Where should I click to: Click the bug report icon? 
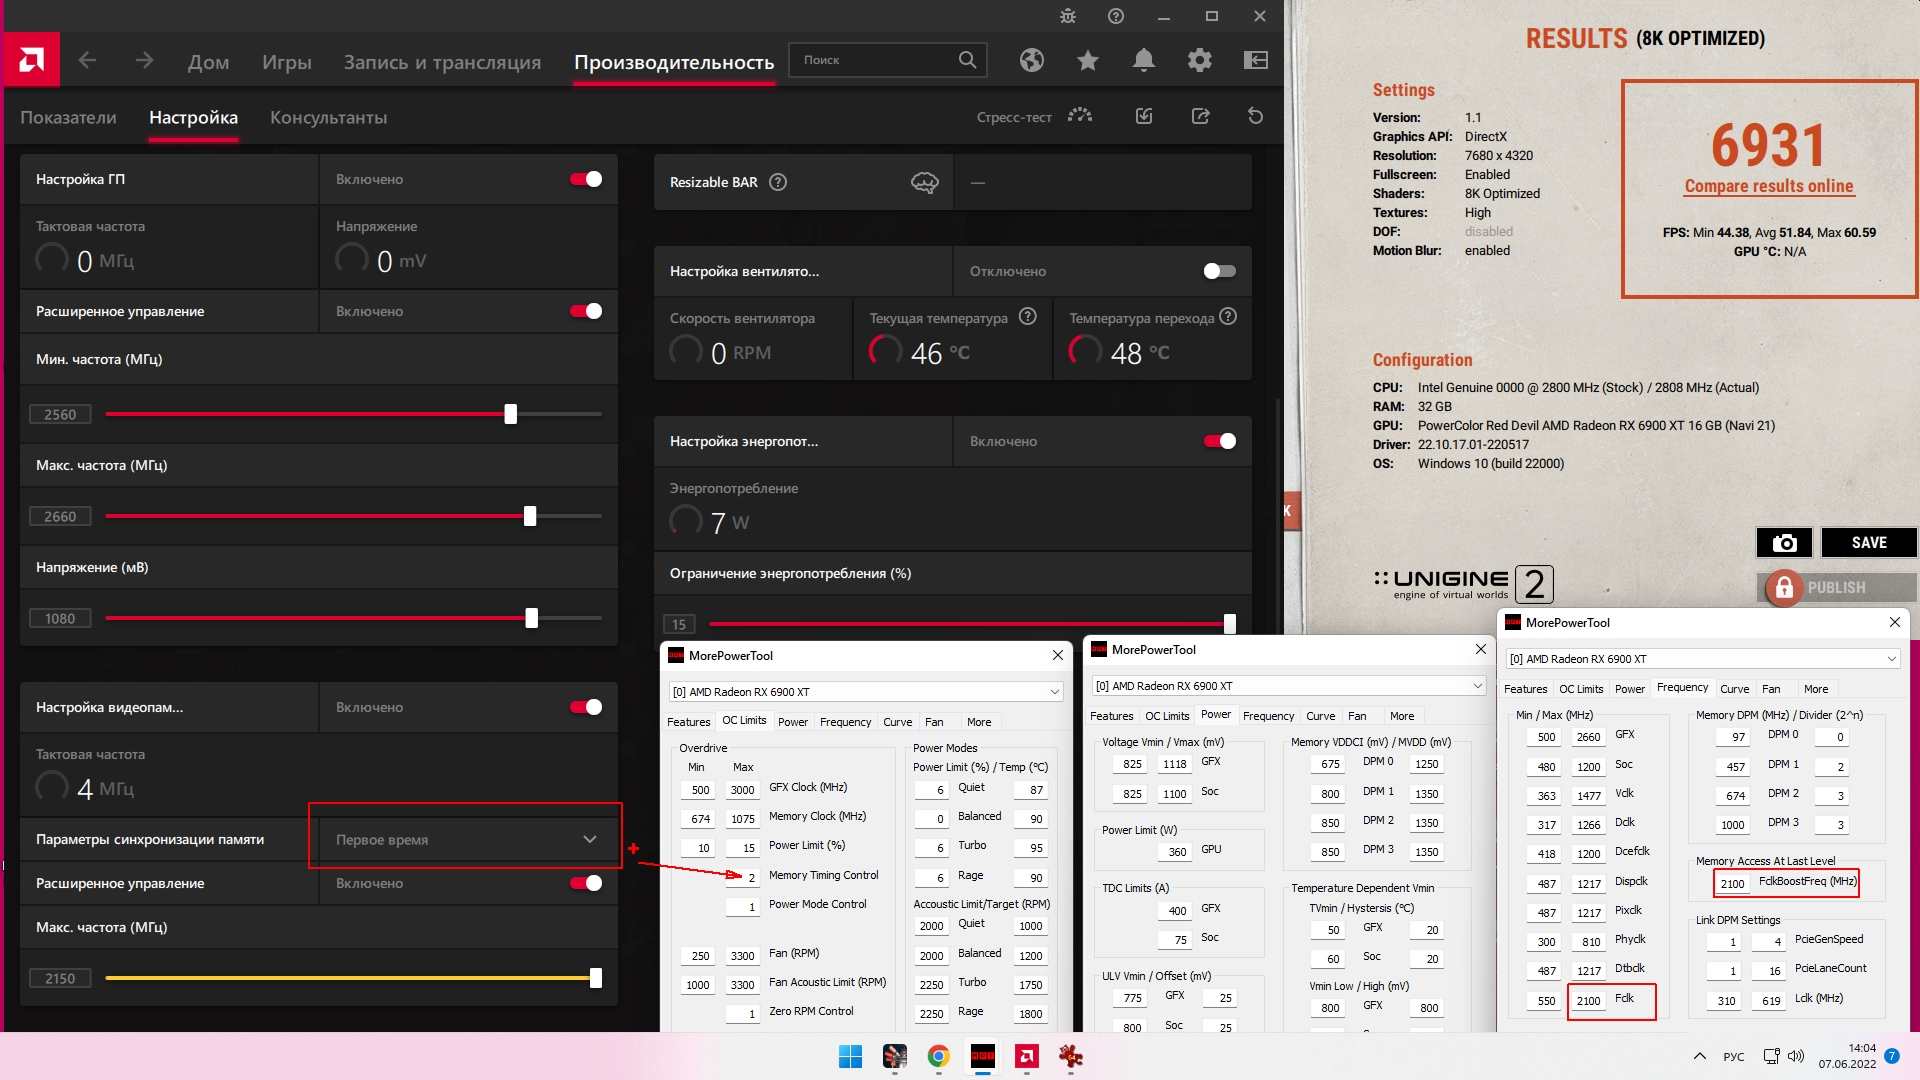tap(1067, 16)
